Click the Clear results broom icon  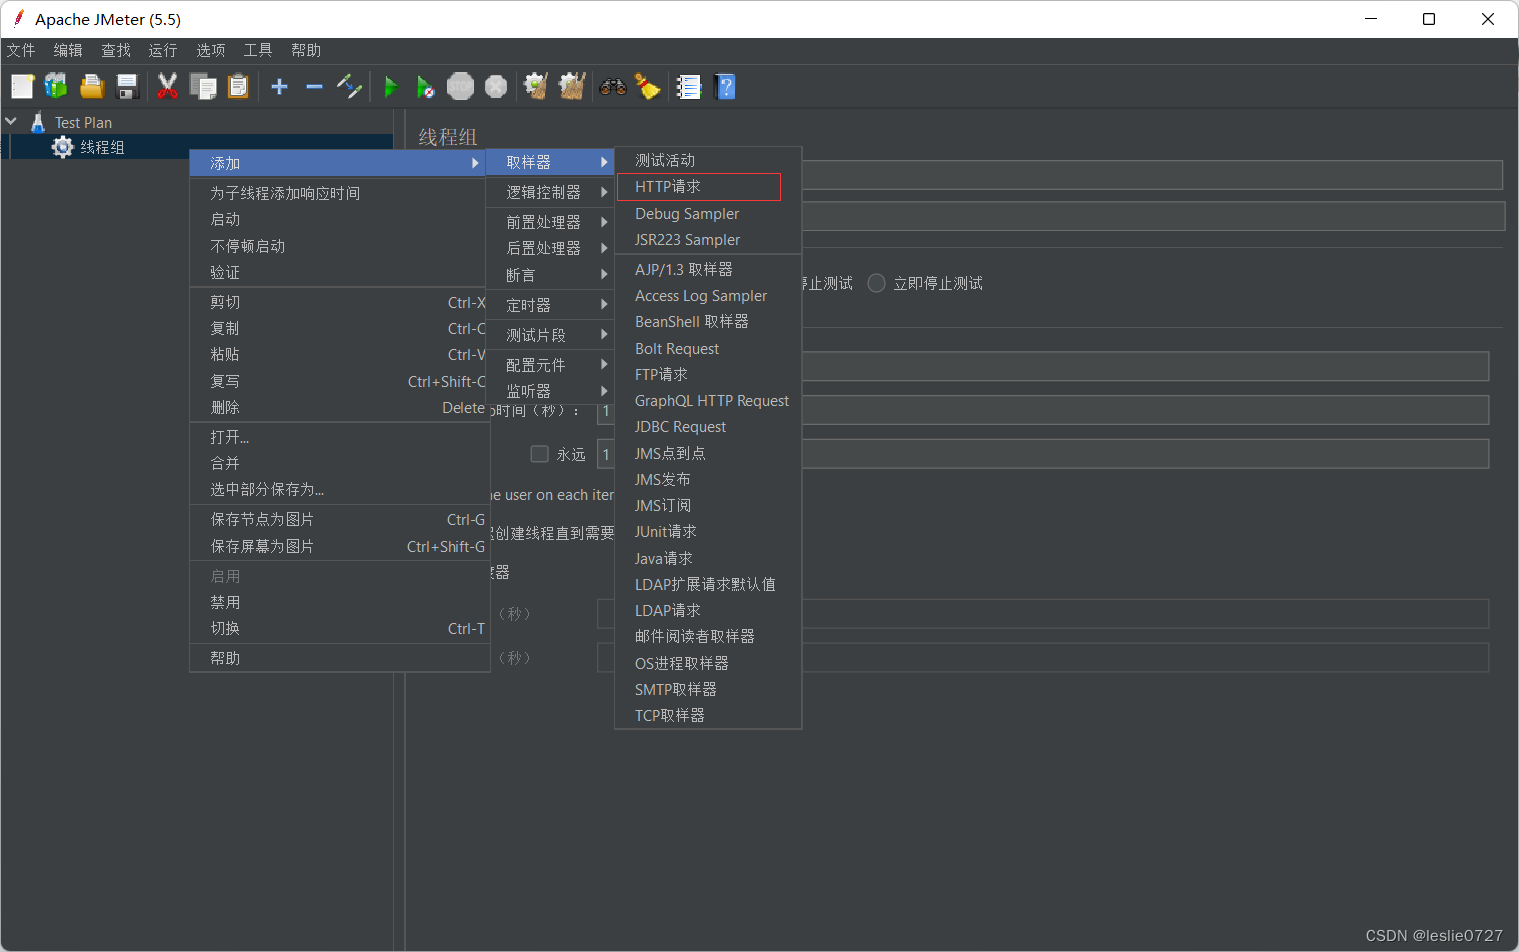pyautogui.click(x=536, y=87)
